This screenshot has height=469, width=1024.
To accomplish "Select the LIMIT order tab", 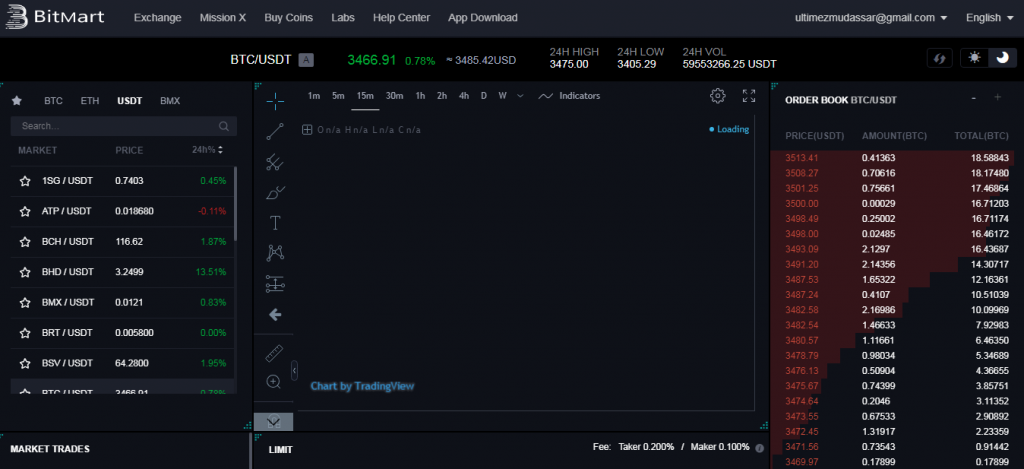I will (x=280, y=449).
